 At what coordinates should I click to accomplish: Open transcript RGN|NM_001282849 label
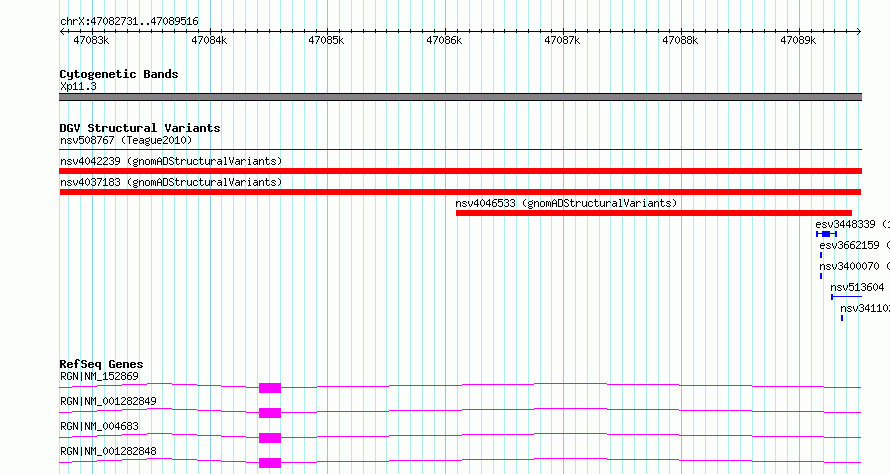click(x=108, y=401)
